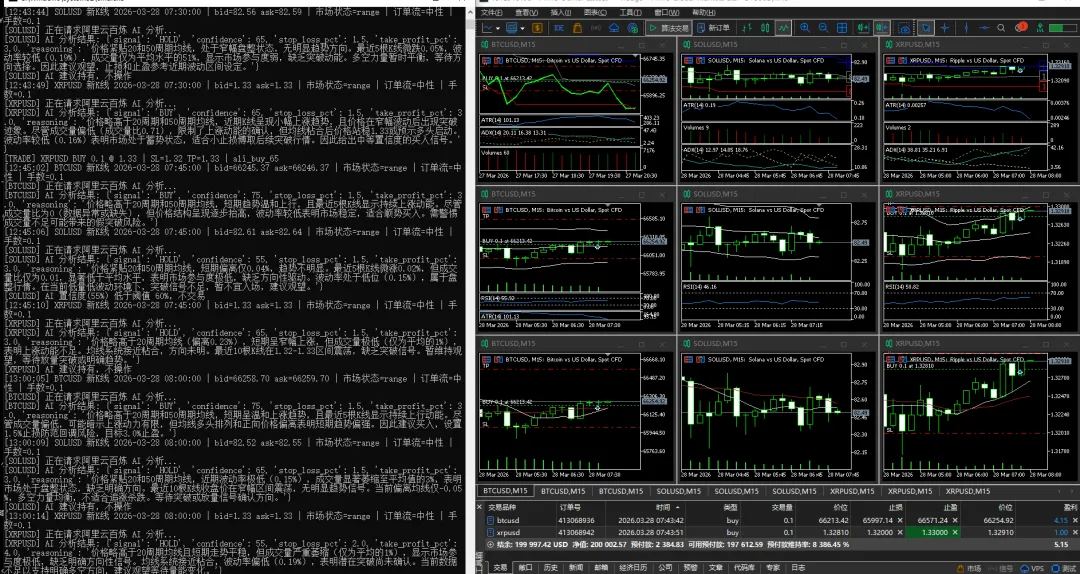Screen dimensions: 1080x574
Task: Click the LVL level indicator icon
Action: [x=1040, y=28]
